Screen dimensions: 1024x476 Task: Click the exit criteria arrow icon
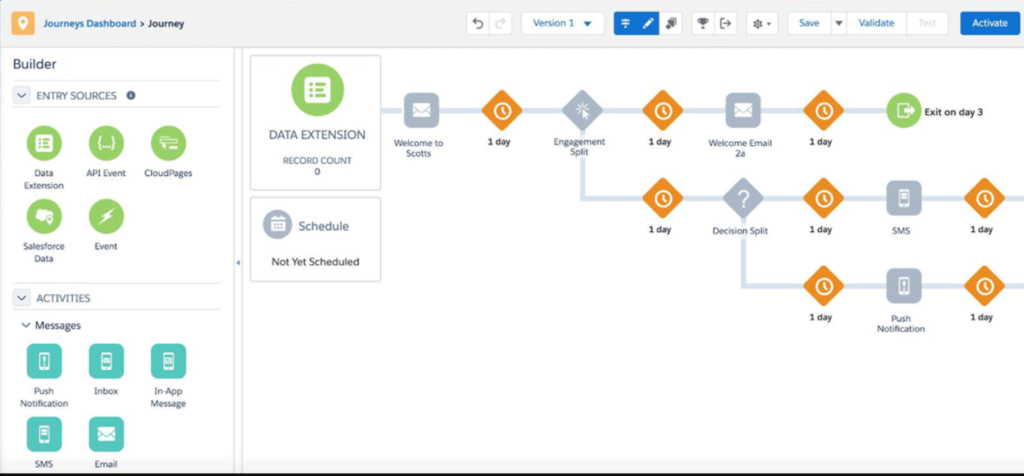pyautogui.click(x=726, y=23)
